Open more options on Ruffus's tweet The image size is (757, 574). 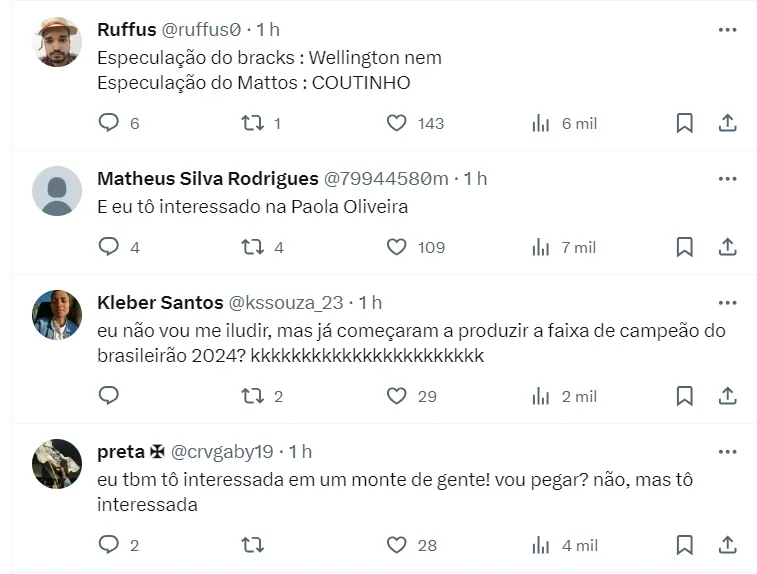[x=727, y=30]
